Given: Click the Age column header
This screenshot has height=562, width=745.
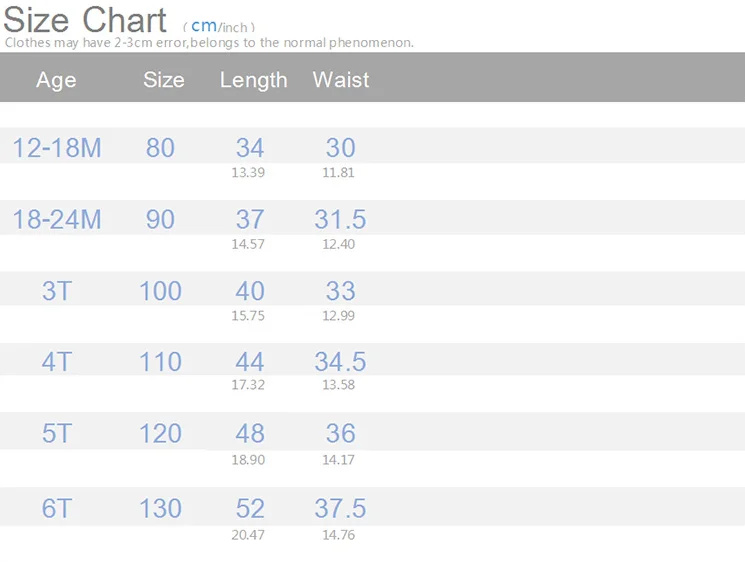Looking at the screenshot, I should tap(56, 80).
